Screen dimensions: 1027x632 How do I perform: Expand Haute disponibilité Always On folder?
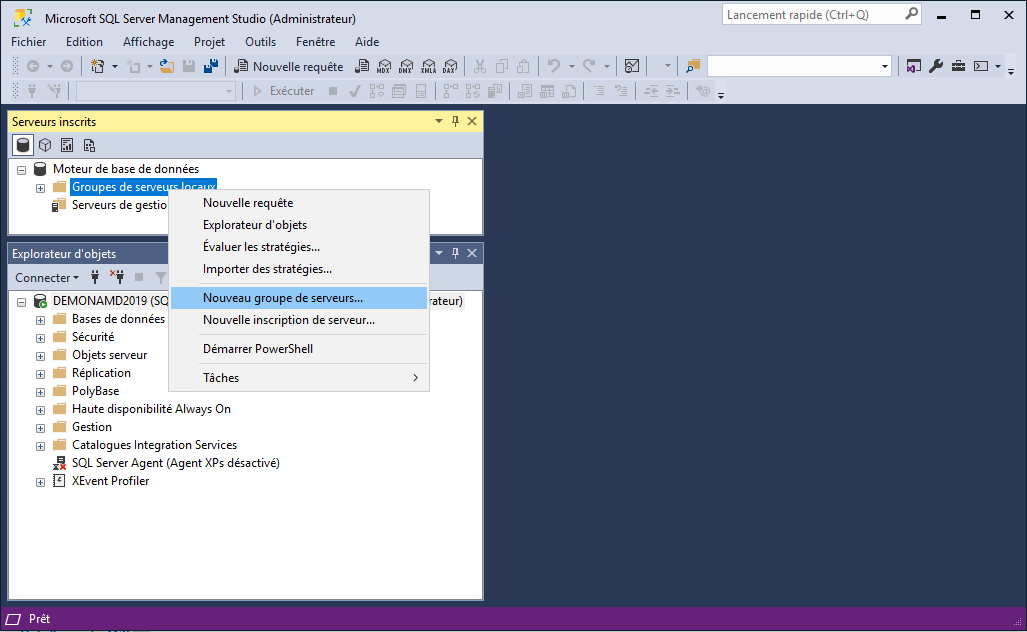tap(41, 410)
